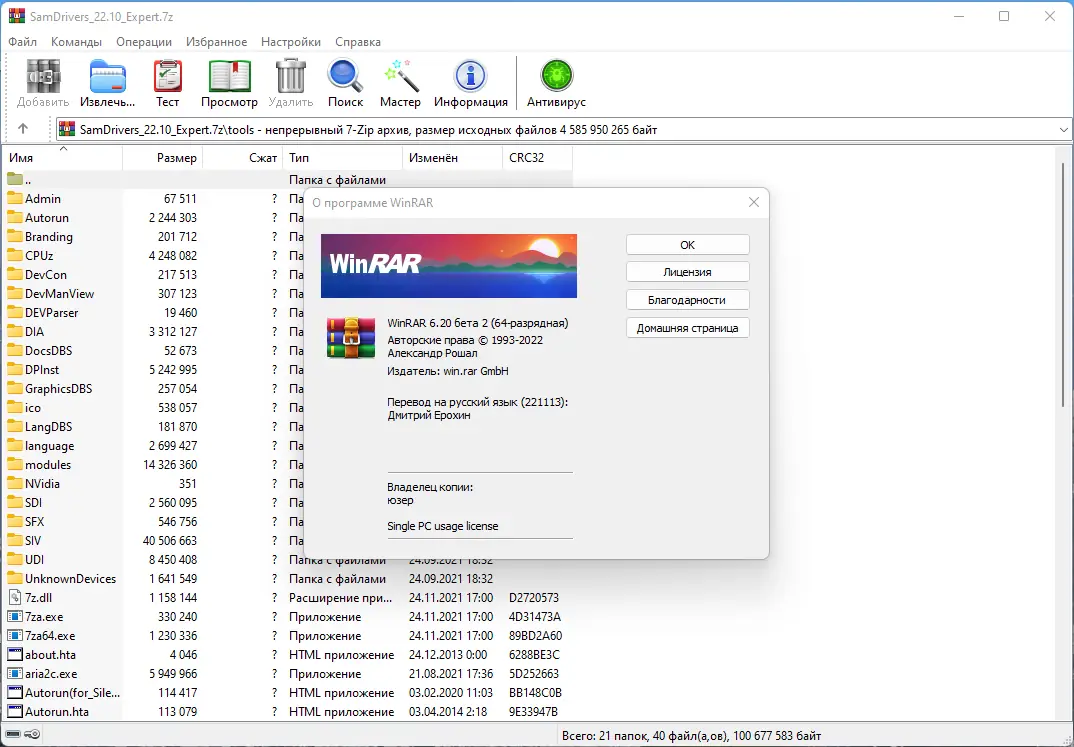1074x747 pixels.
Task: Click the 7za.exe application icon
Action: point(15,617)
